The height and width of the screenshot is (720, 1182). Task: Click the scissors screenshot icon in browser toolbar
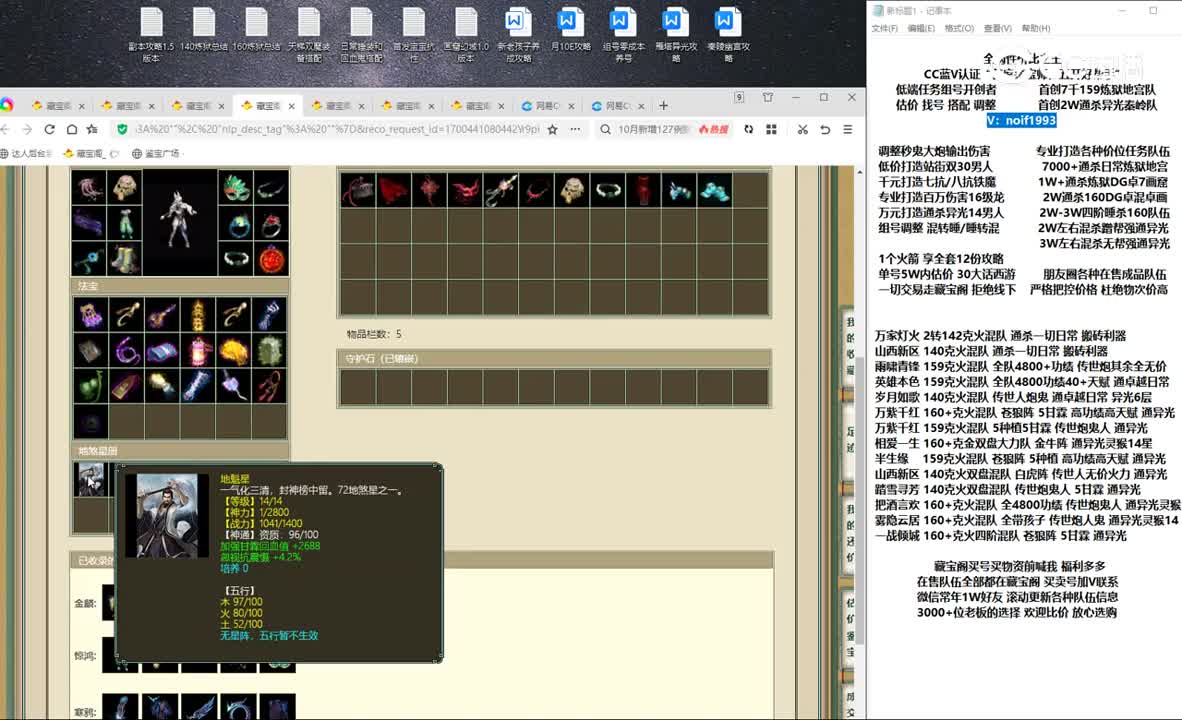point(802,130)
